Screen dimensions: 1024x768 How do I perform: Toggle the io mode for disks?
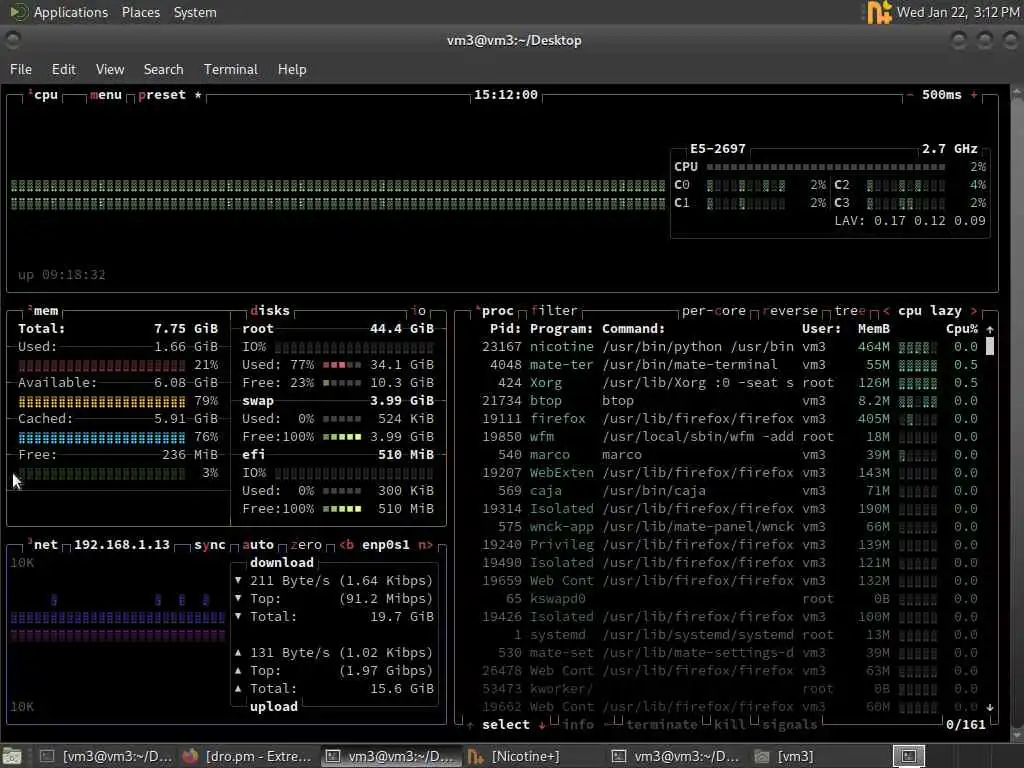point(419,311)
